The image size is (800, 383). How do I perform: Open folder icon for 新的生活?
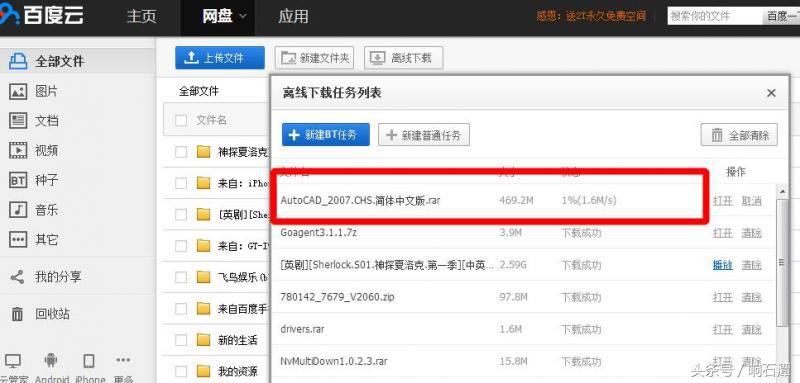[204, 340]
